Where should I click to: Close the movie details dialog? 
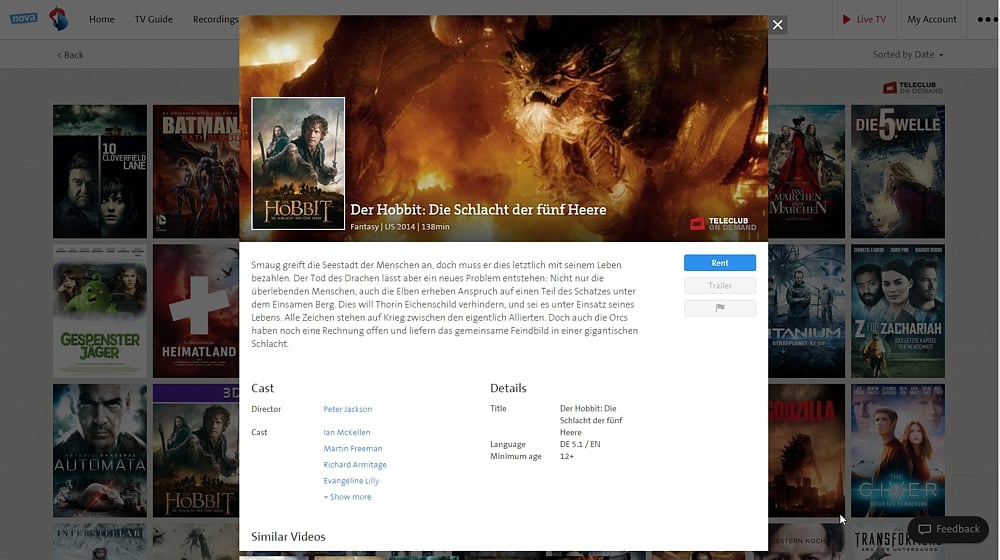tap(777, 25)
